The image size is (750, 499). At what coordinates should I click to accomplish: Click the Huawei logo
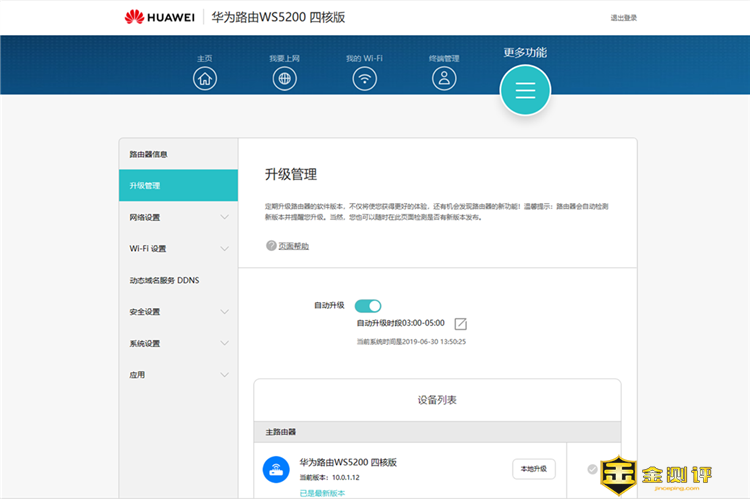pyautogui.click(x=160, y=17)
